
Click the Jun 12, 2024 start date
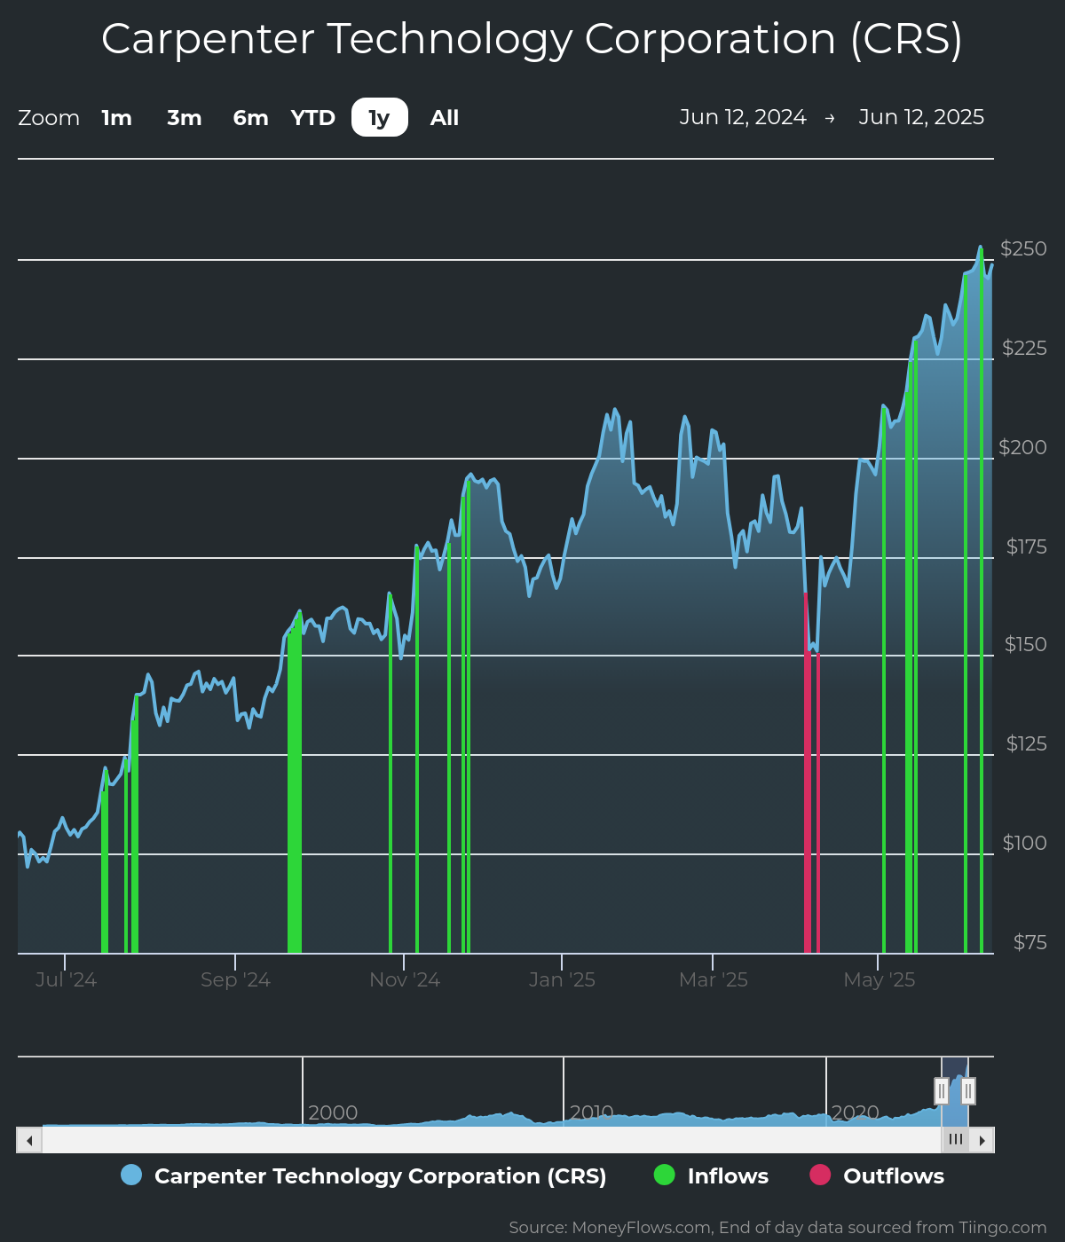tap(743, 117)
